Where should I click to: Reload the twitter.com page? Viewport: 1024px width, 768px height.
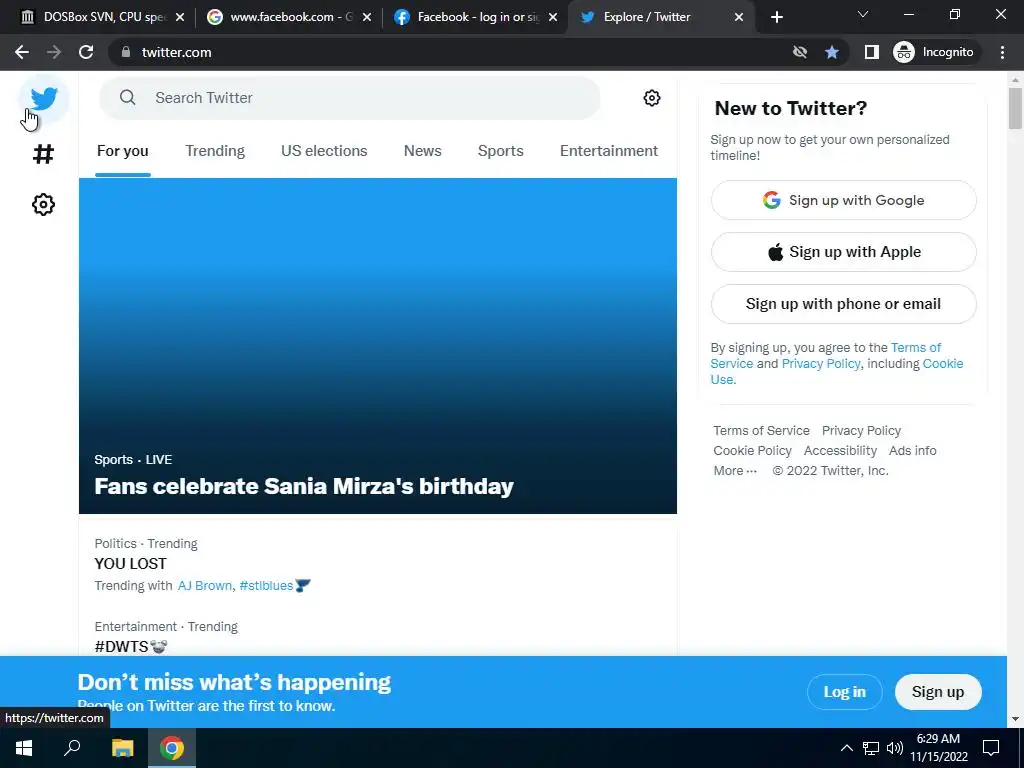pyautogui.click(x=86, y=52)
